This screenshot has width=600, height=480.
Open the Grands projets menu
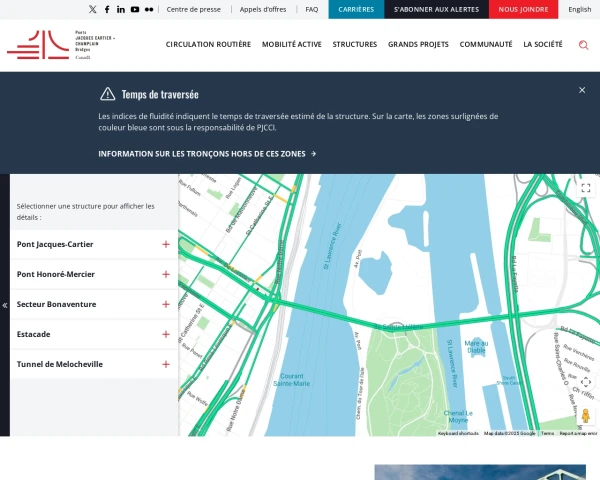pos(418,45)
